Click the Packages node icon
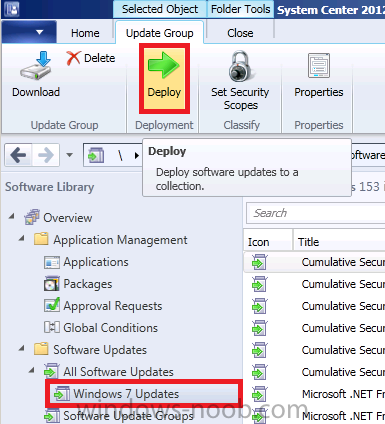Screen dimensions: 385x424 coord(52,284)
